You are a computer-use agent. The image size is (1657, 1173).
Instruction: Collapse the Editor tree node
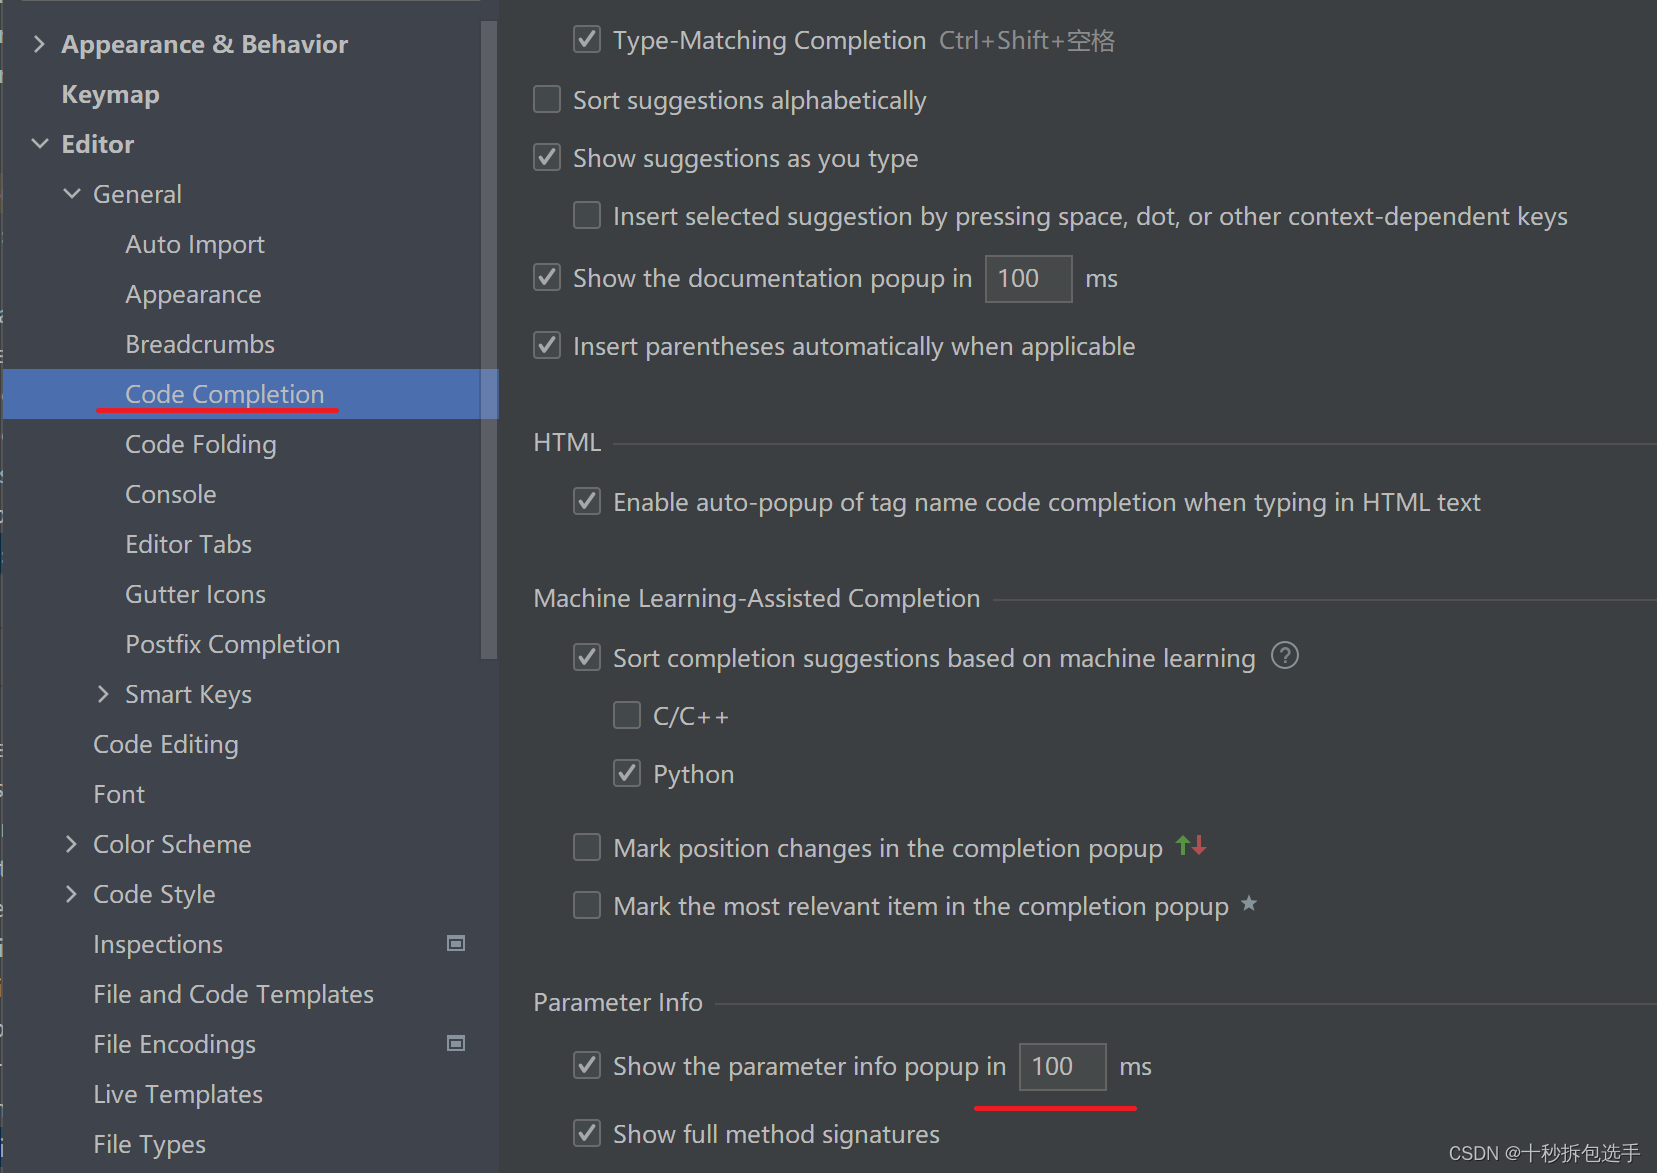40,144
